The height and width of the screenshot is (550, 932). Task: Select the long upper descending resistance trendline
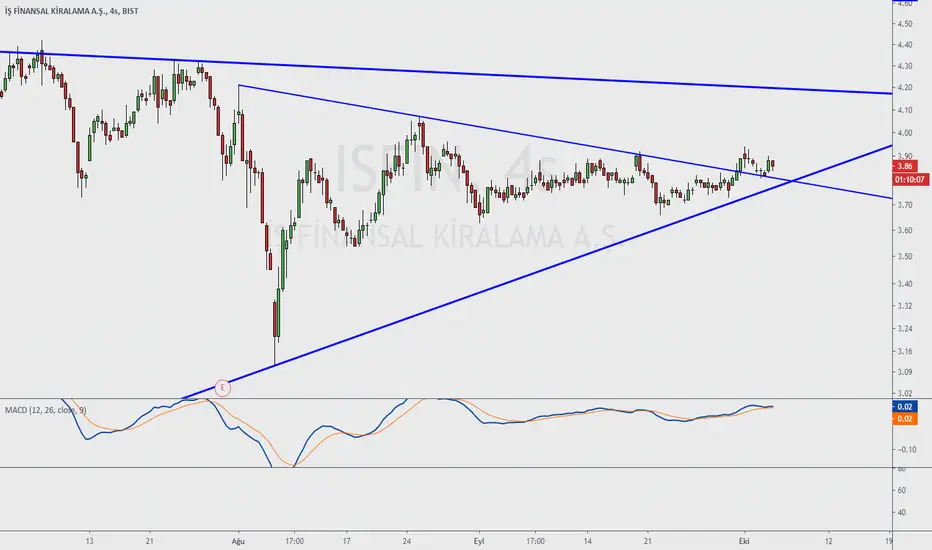coord(446,73)
